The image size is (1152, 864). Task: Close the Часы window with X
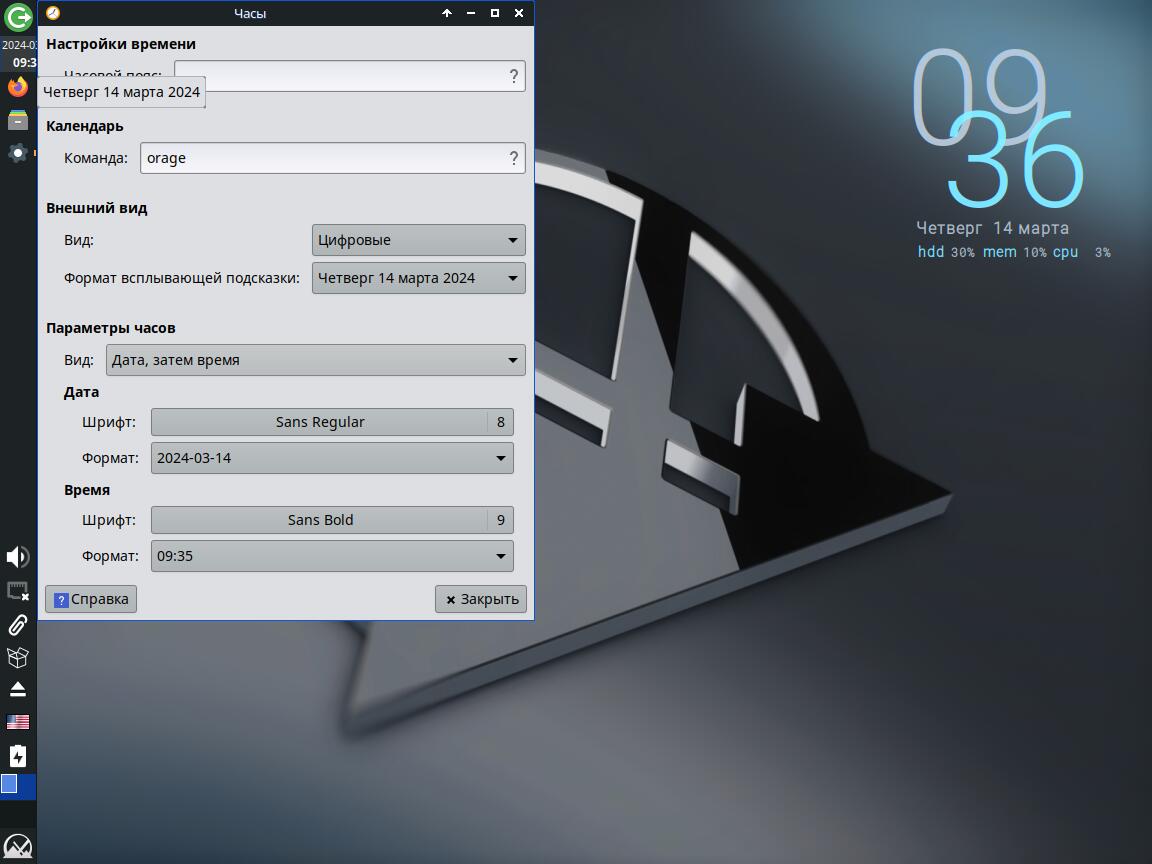pyautogui.click(x=519, y=13)
